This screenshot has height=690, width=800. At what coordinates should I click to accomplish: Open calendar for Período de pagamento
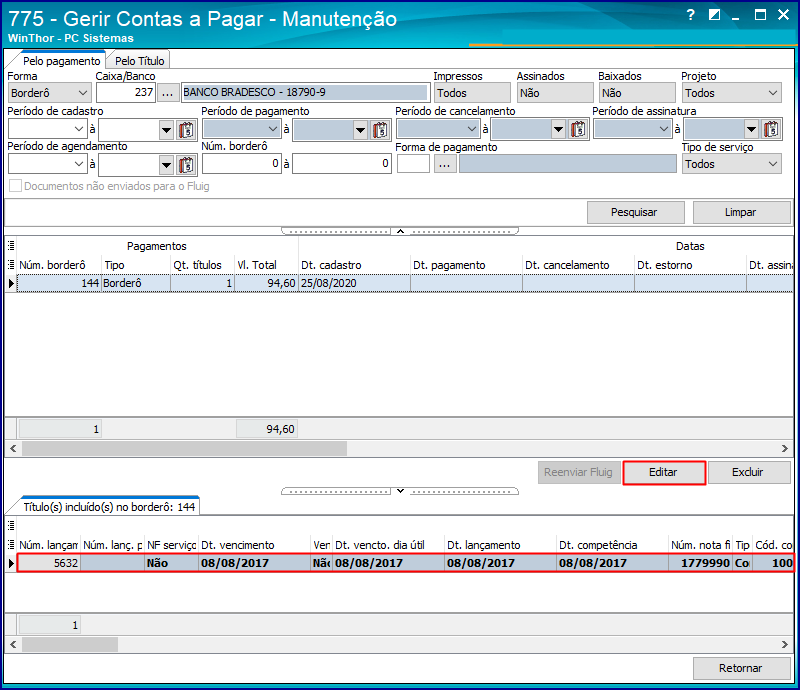[x=380, y=130]
